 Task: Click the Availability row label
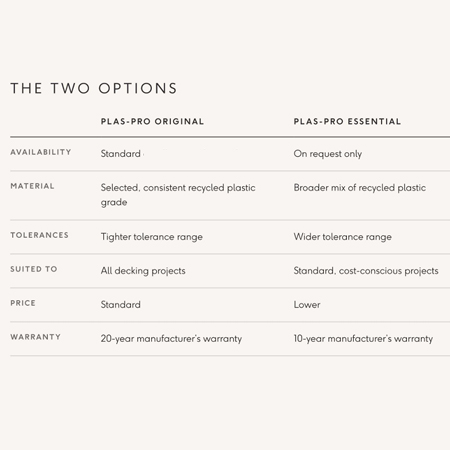click(x=41, y=152)
